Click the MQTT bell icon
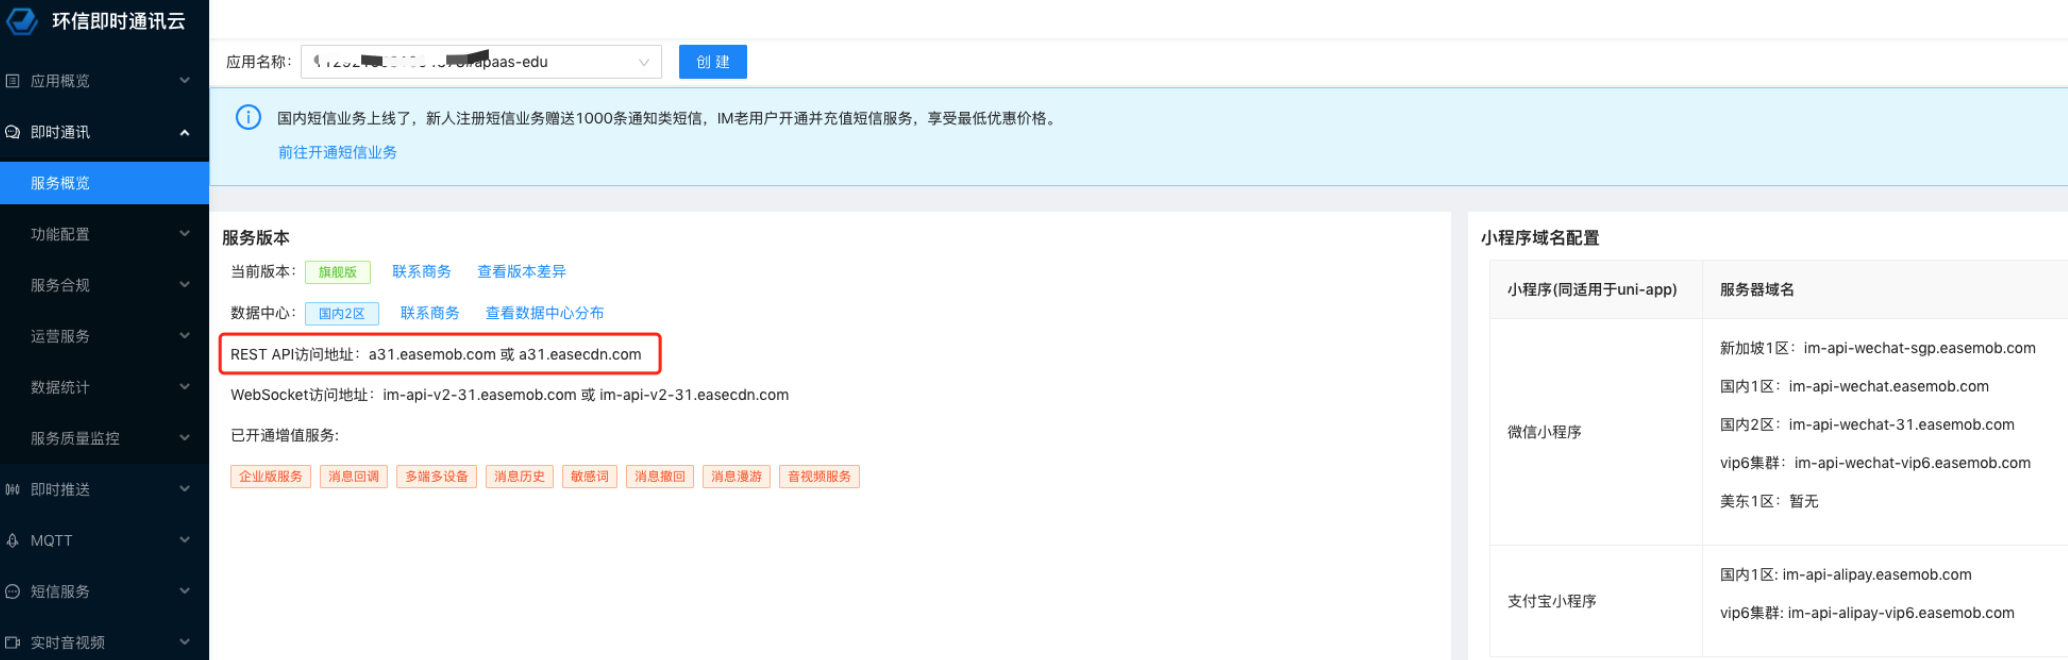Viewport: 2068px width, 660px height. 13,540
